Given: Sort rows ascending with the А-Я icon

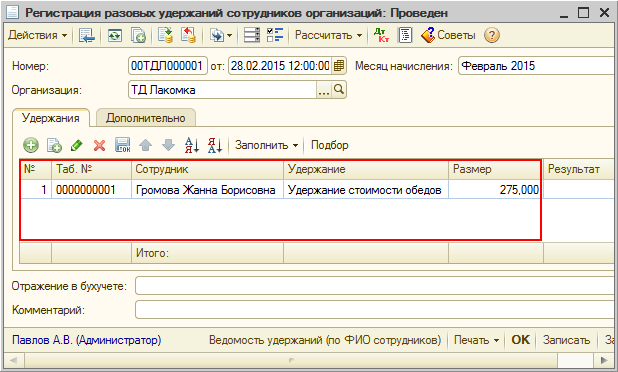Looking at the screenshot, I should 192,145.
